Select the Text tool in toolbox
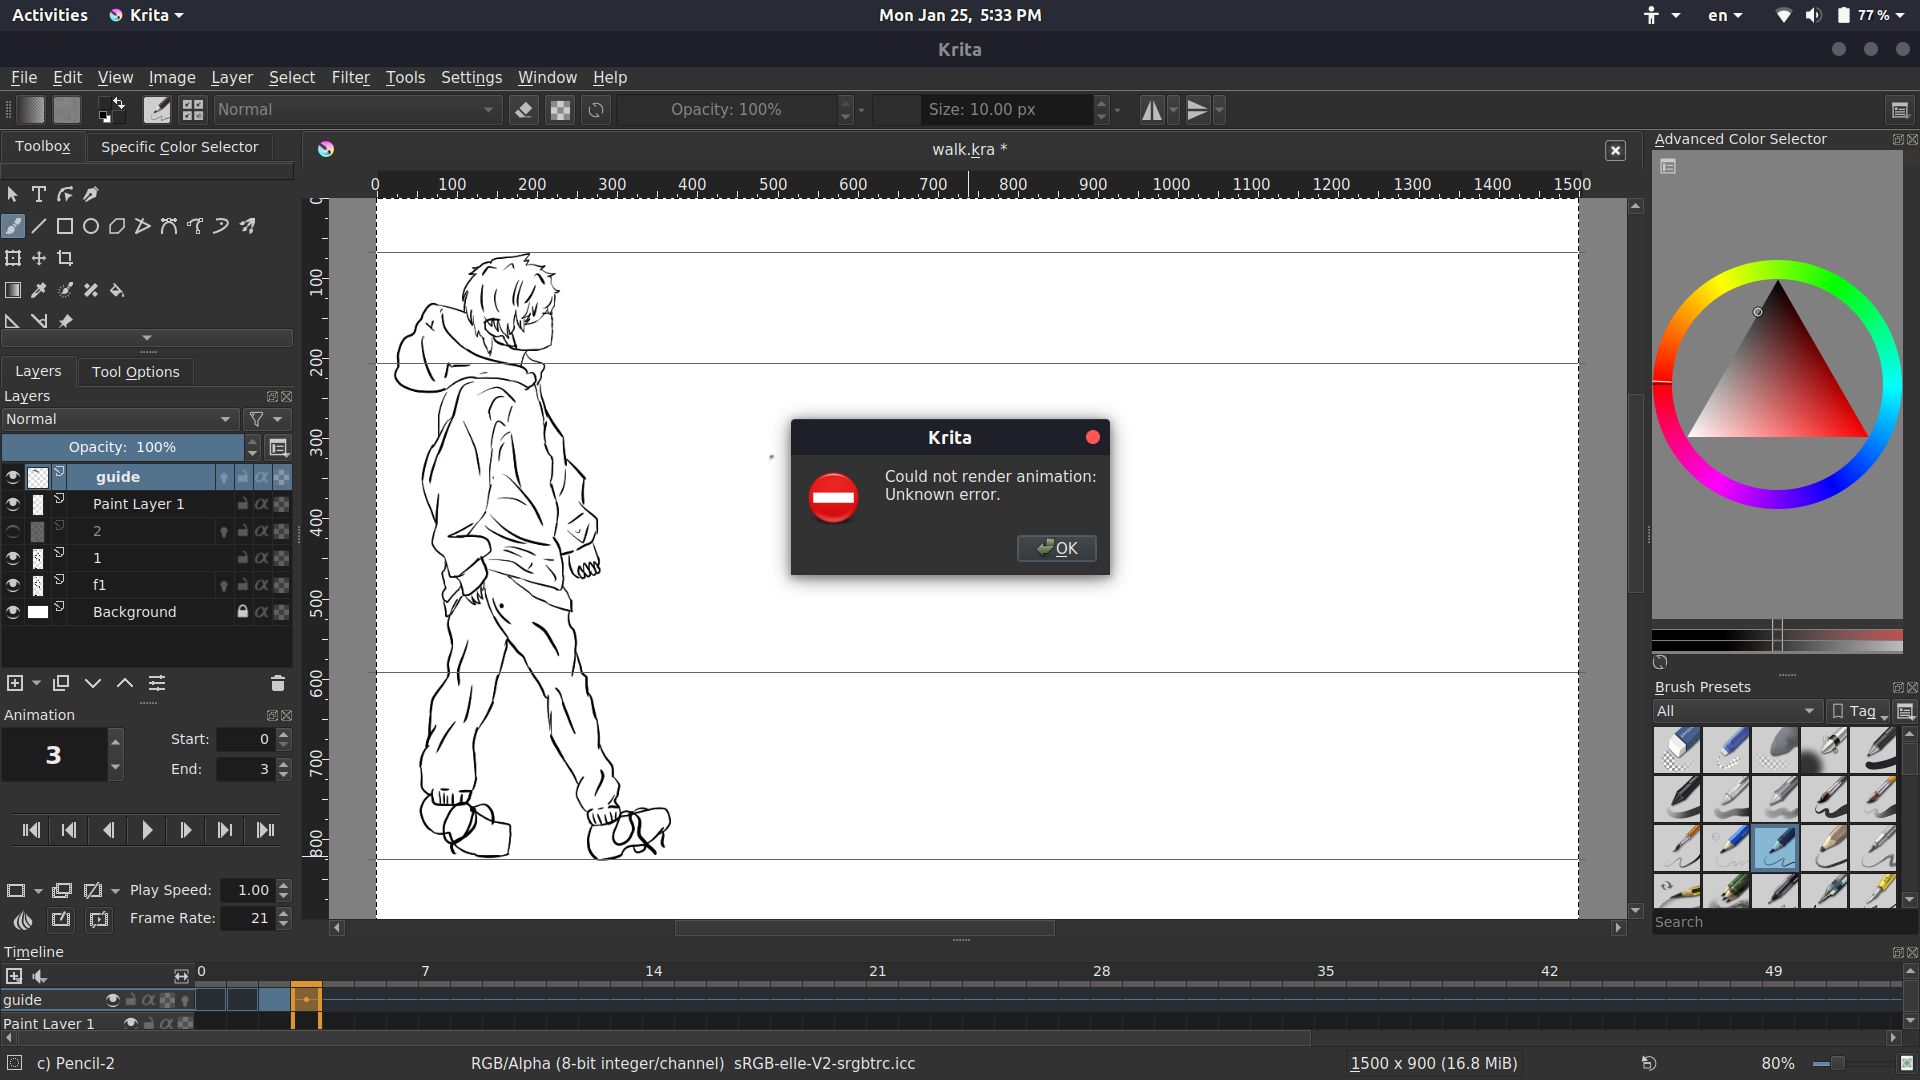 39,194
